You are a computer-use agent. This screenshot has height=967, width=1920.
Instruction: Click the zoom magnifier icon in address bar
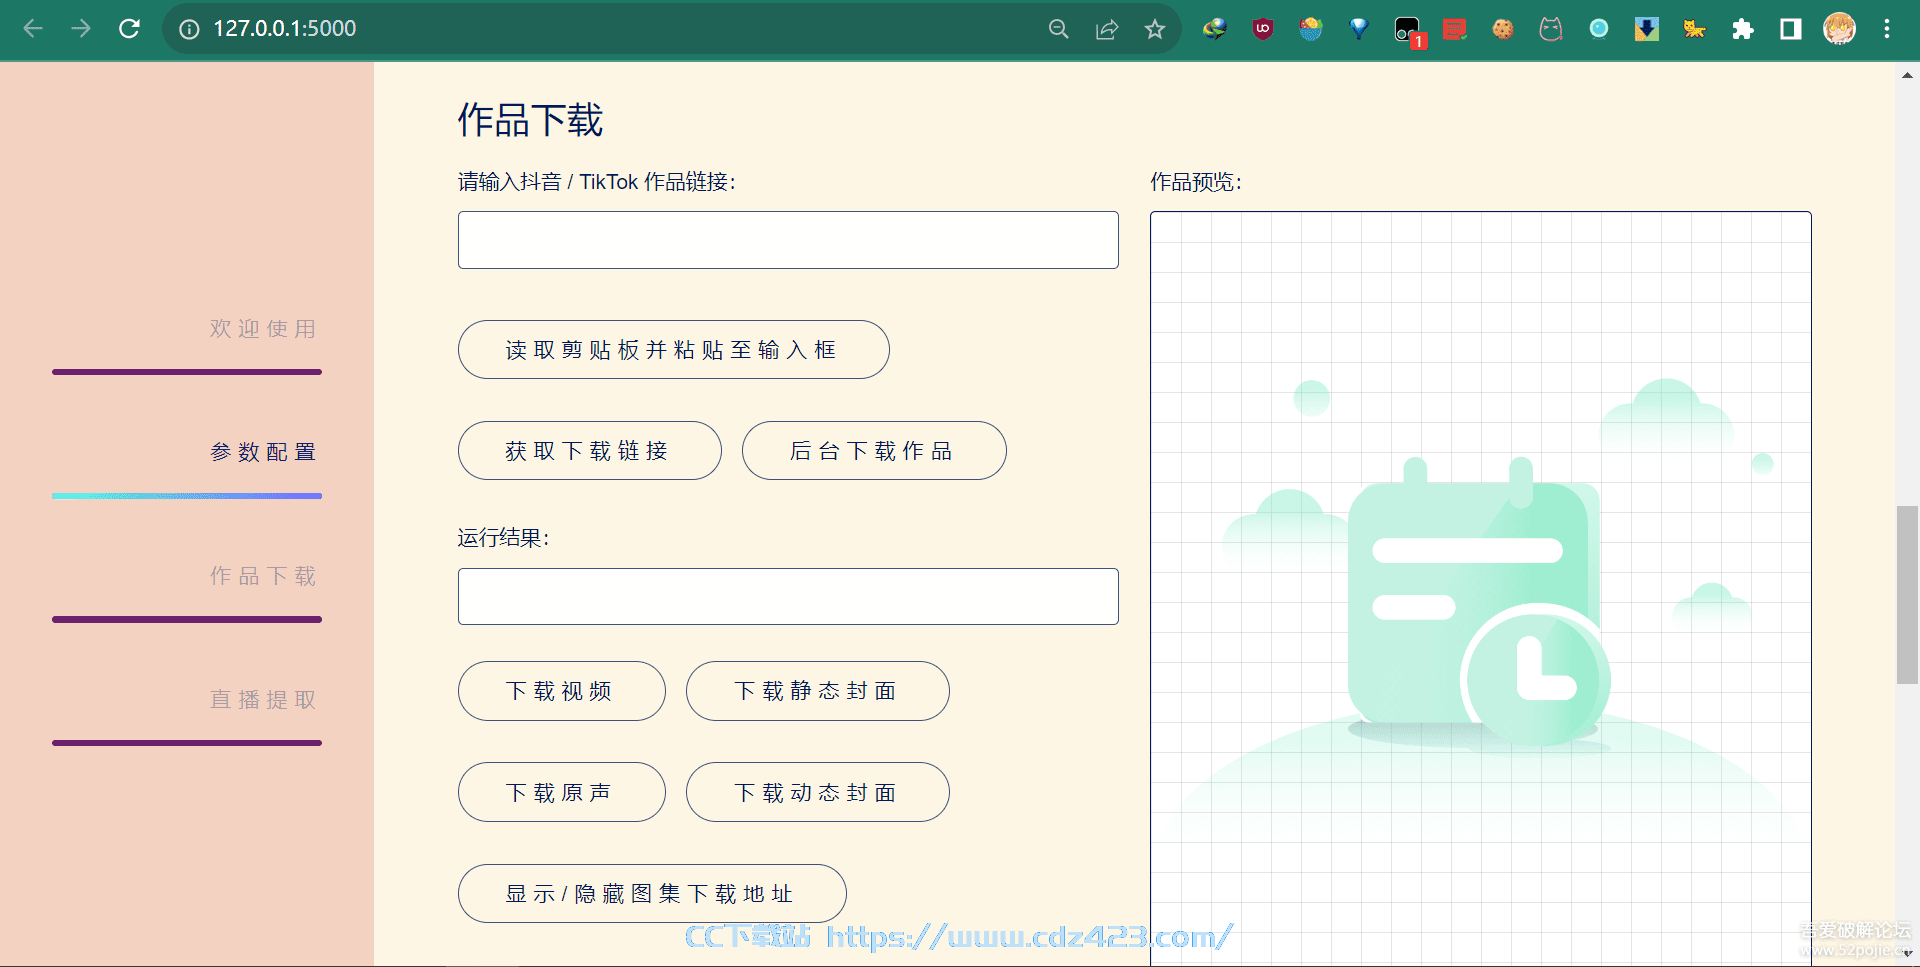1059,29
